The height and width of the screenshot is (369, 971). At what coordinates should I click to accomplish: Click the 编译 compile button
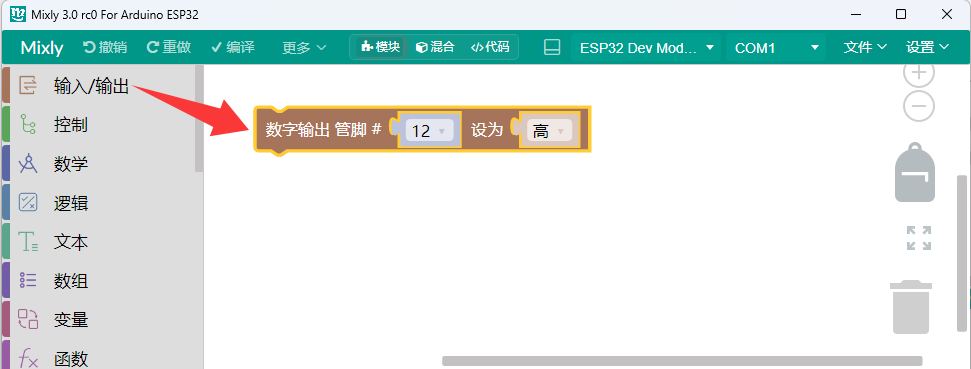coord(233,47)
